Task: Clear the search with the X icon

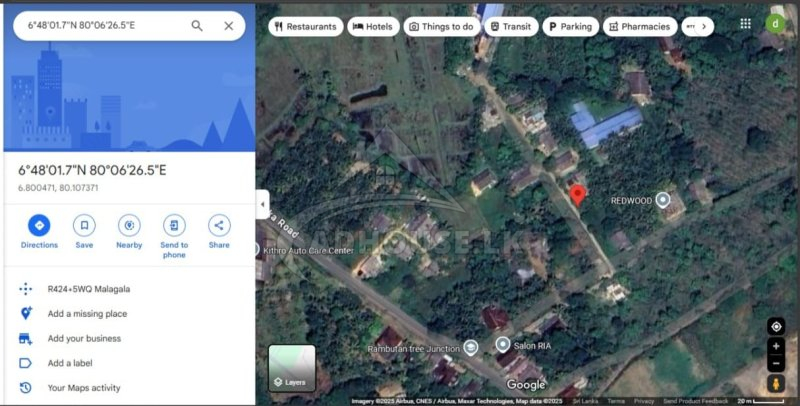Action: pyautogui.click(x=229, y=26)
